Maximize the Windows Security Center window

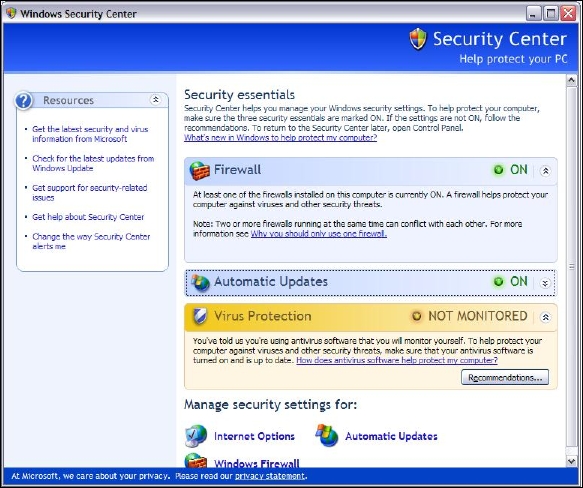(551, 14)
